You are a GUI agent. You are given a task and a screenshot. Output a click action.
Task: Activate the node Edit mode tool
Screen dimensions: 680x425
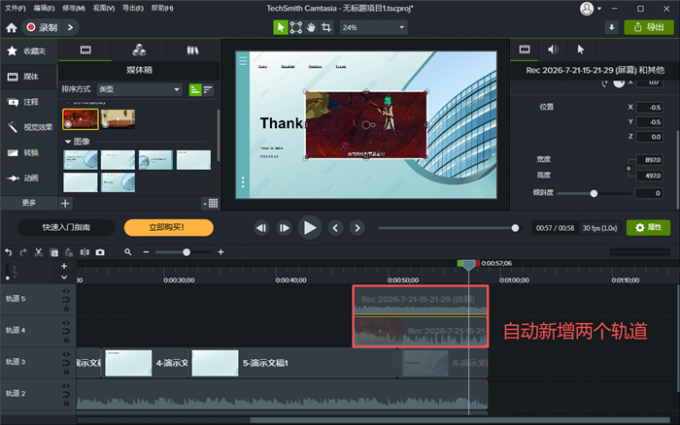[296, 27]
